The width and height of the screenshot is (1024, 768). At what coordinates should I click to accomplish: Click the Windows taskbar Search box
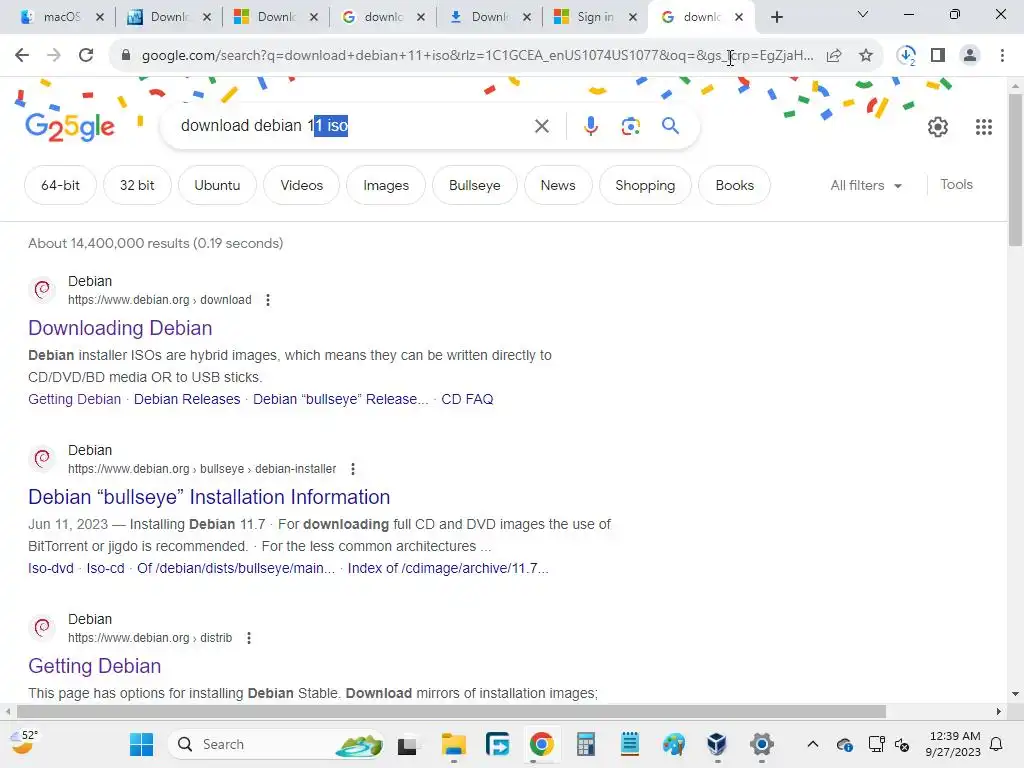[278, 744]
